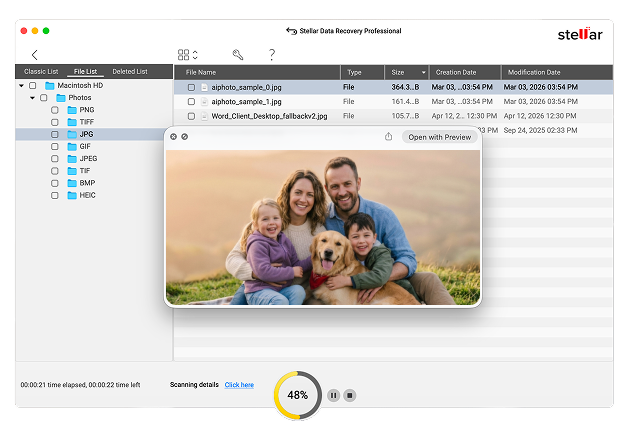Stop the scan
The image size is (643, 445).
pyautogui.click(x=349, y=395)
